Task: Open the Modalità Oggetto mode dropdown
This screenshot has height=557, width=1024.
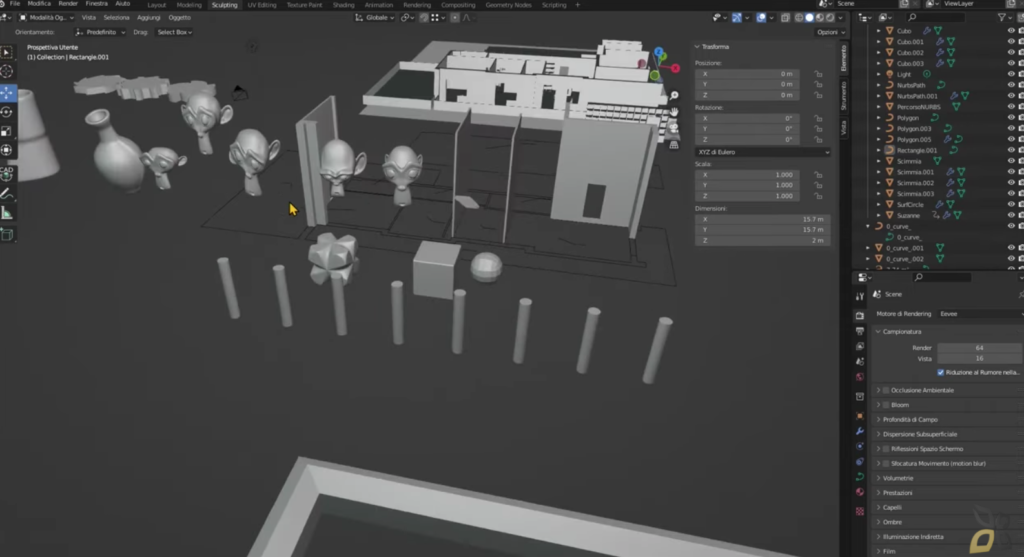Action: click(46, 18)
